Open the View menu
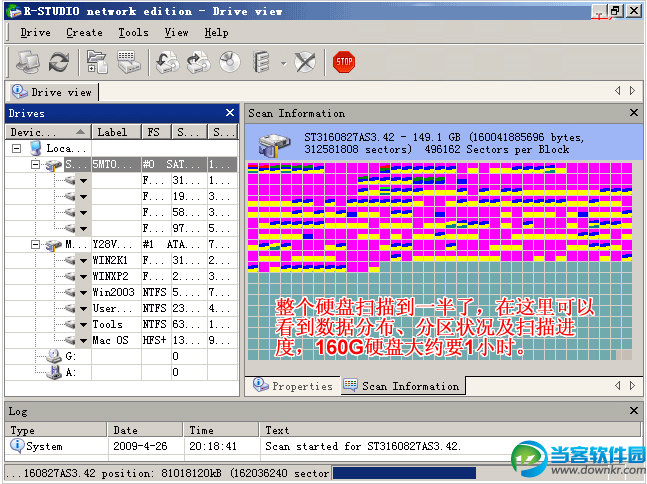This screenshot has width=647, height=484. 176,32
